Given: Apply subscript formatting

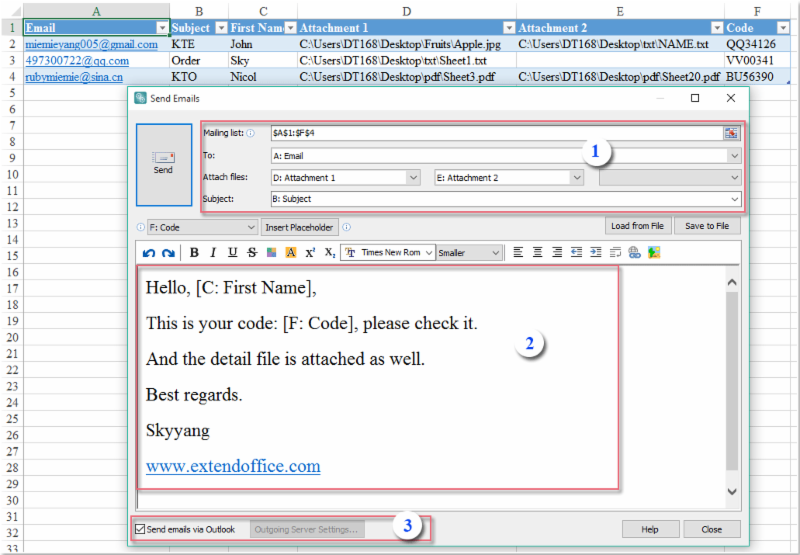Looking at the screenshot, I should pyautogui.click(x=330, y=253).
